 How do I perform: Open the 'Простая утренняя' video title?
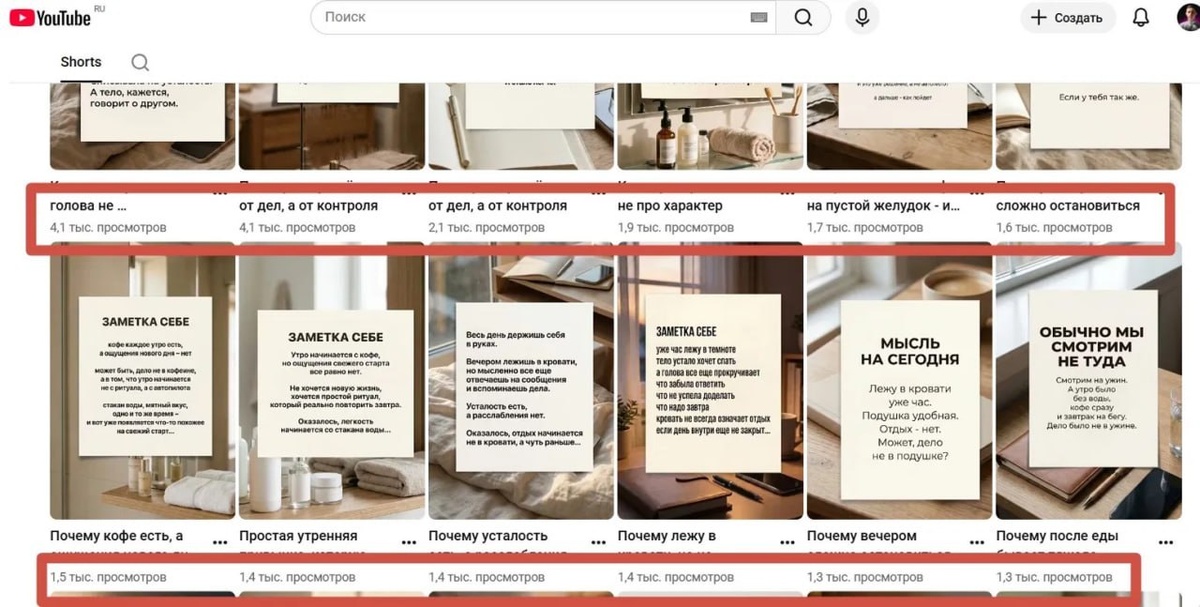point(298,536)
